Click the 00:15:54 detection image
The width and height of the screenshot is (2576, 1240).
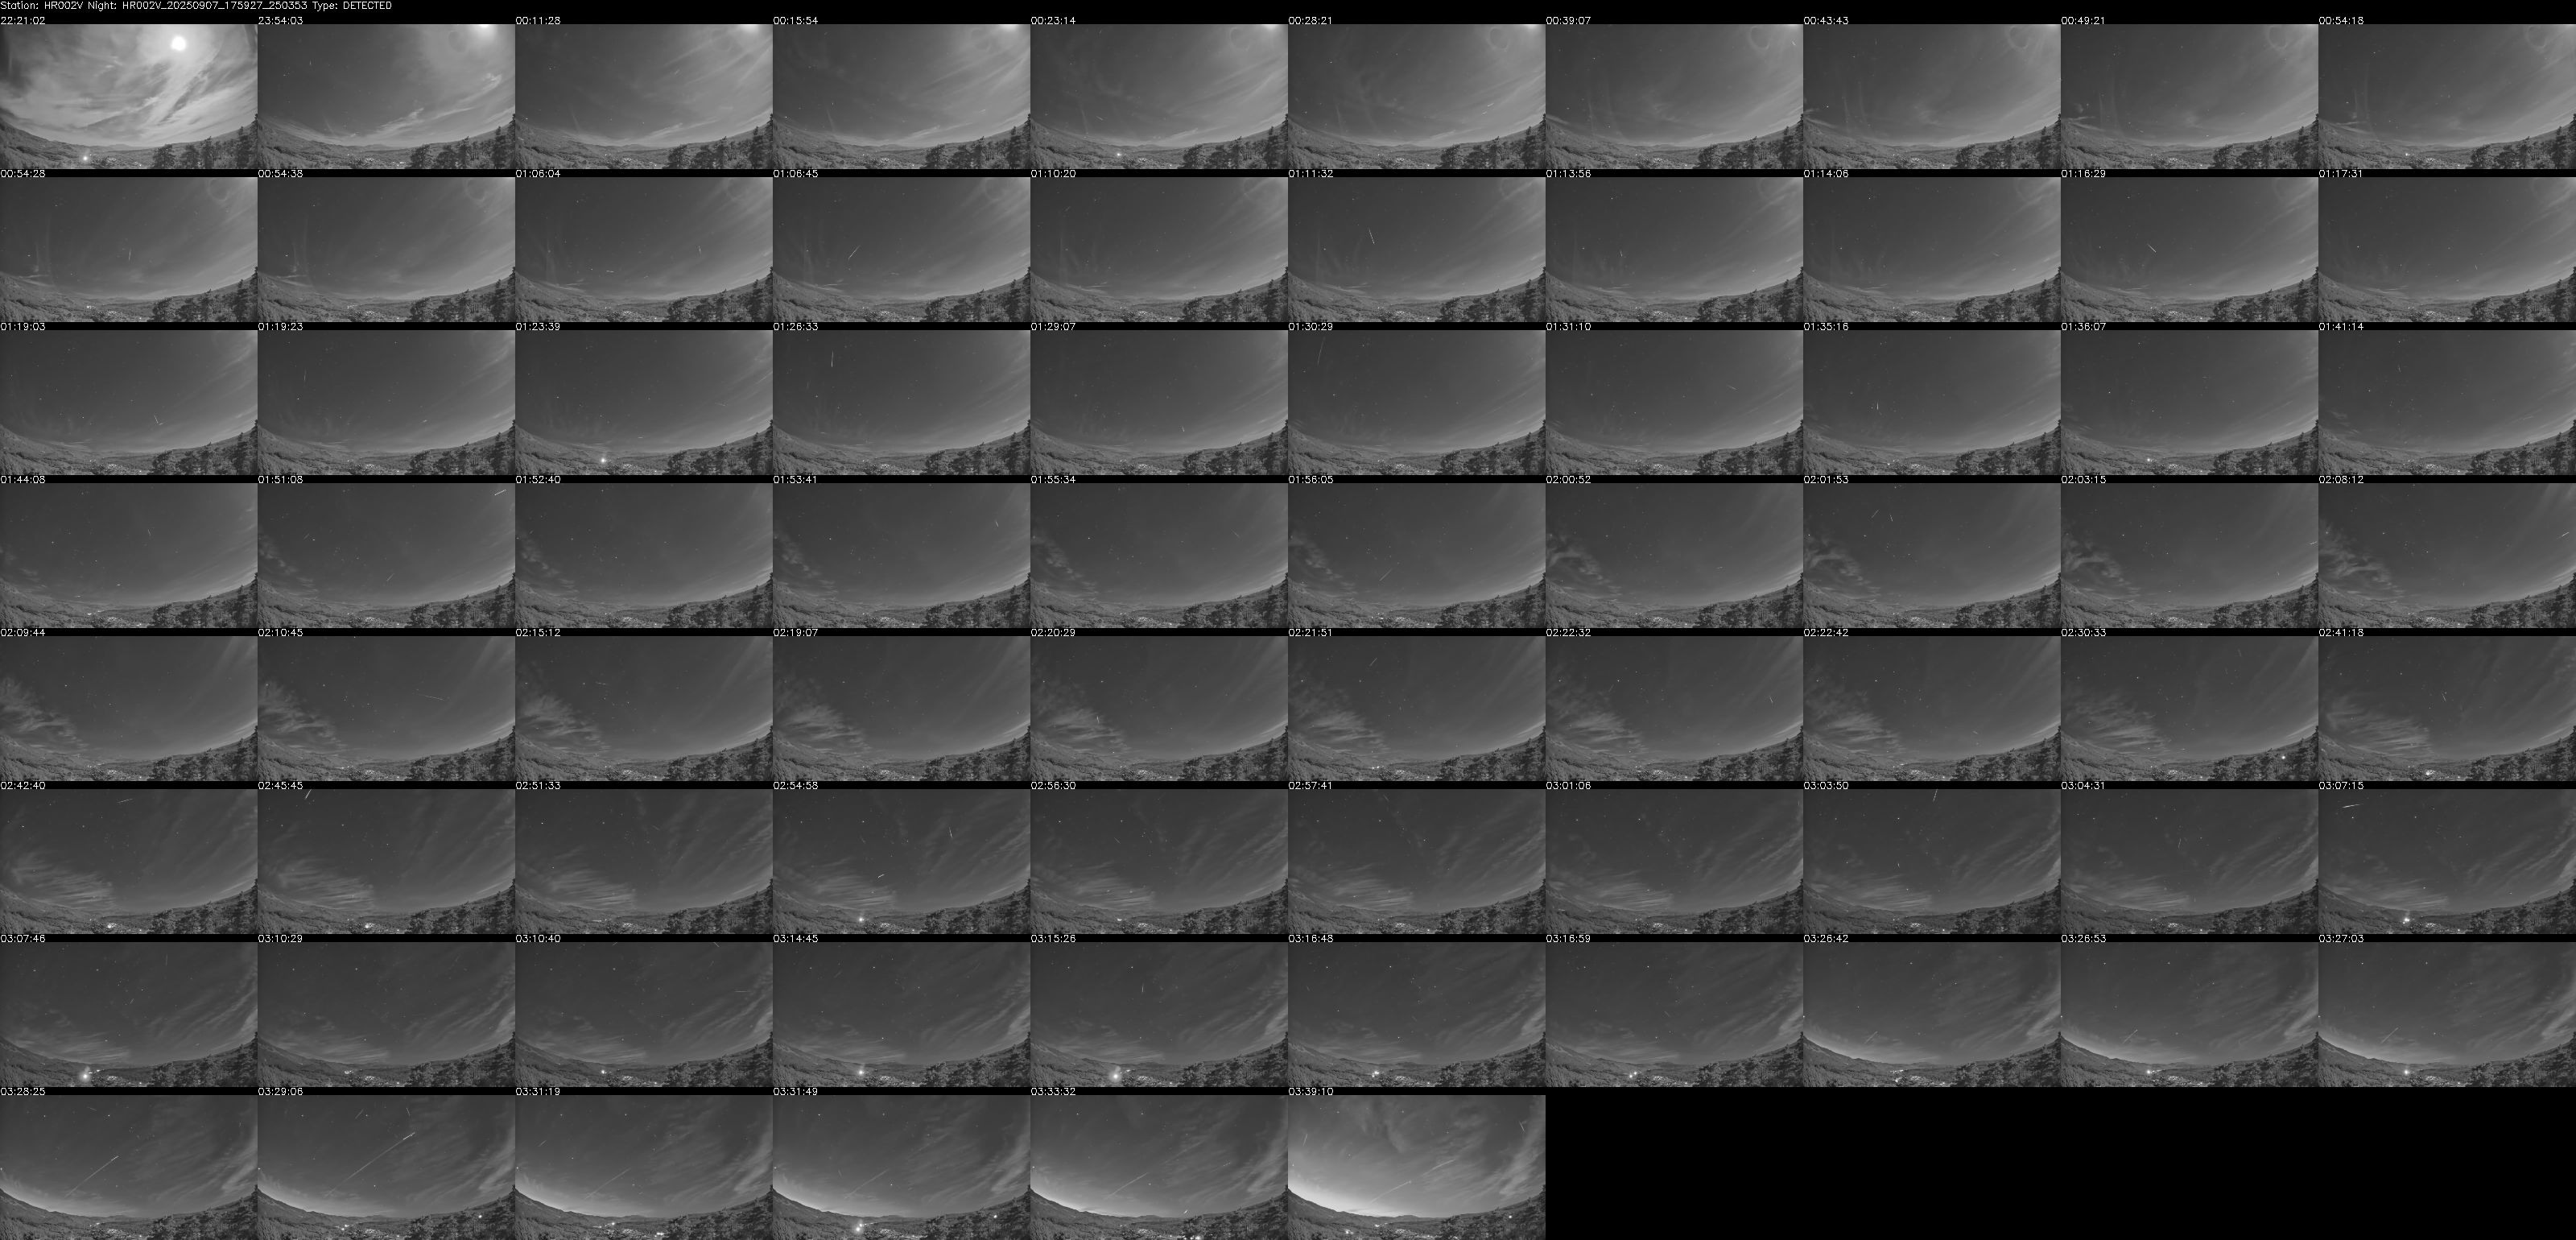(901, 96)
